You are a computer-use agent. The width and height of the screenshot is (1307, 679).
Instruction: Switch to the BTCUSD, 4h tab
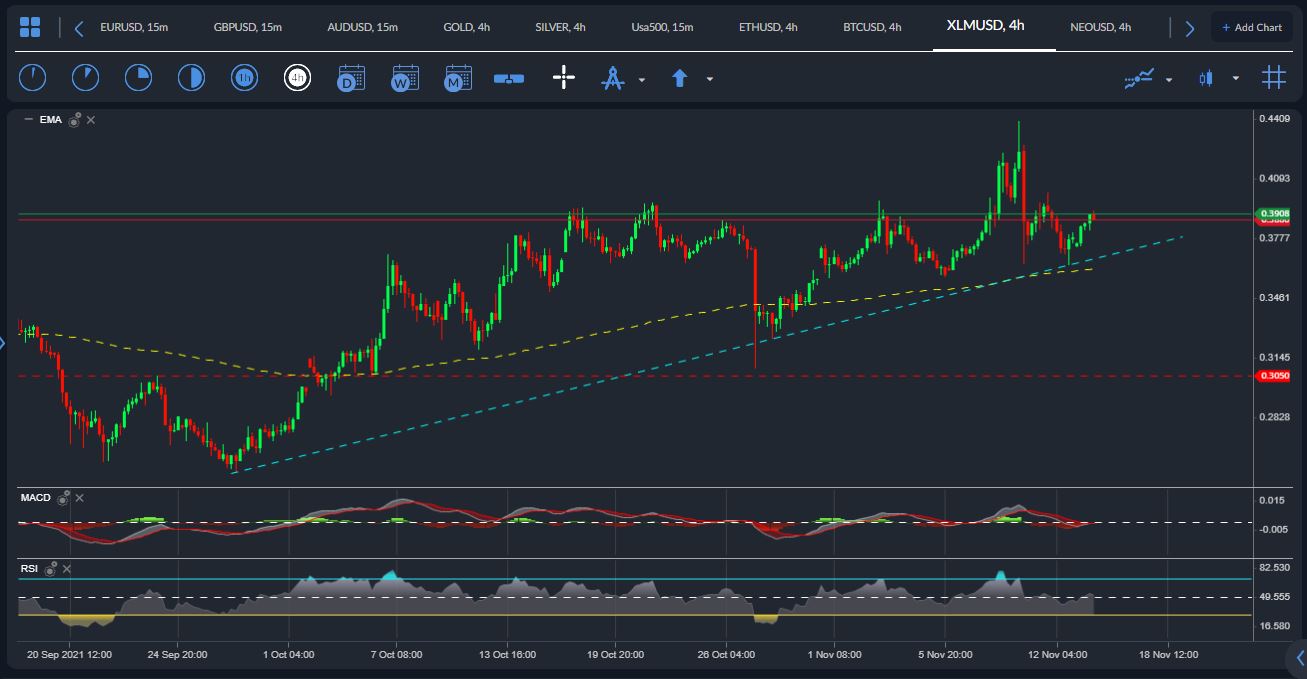(x=872, y=27)
